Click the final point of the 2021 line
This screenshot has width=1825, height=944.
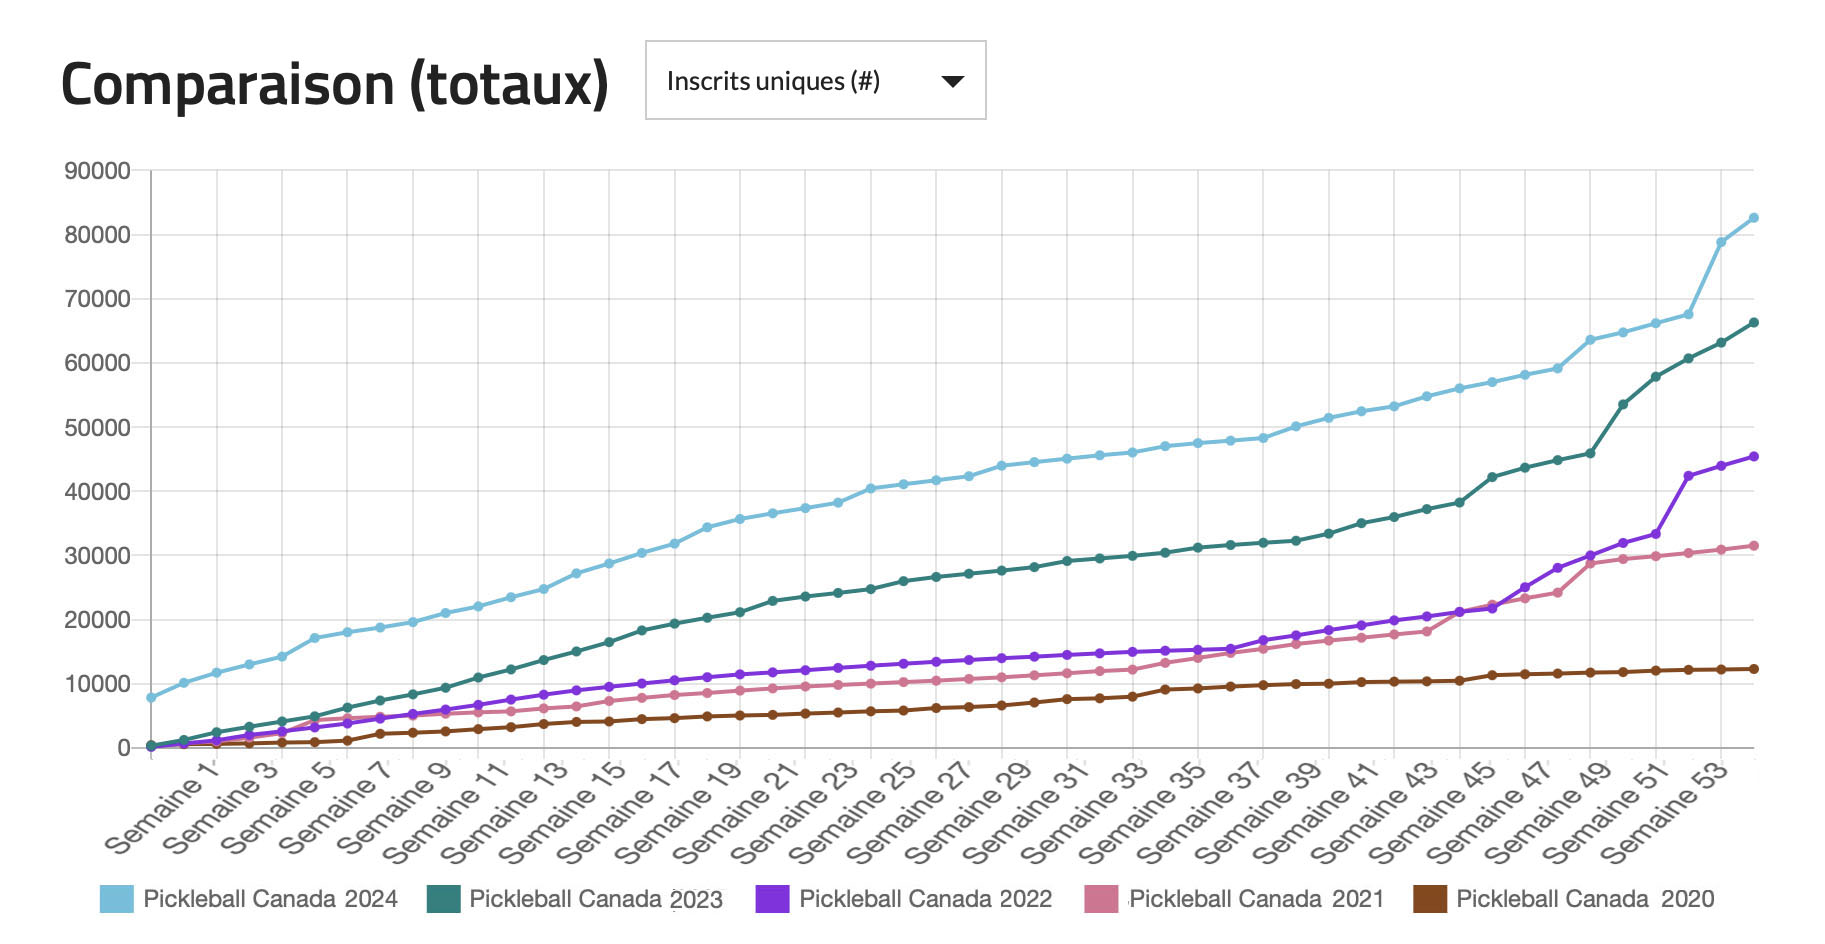[1753, 546]
